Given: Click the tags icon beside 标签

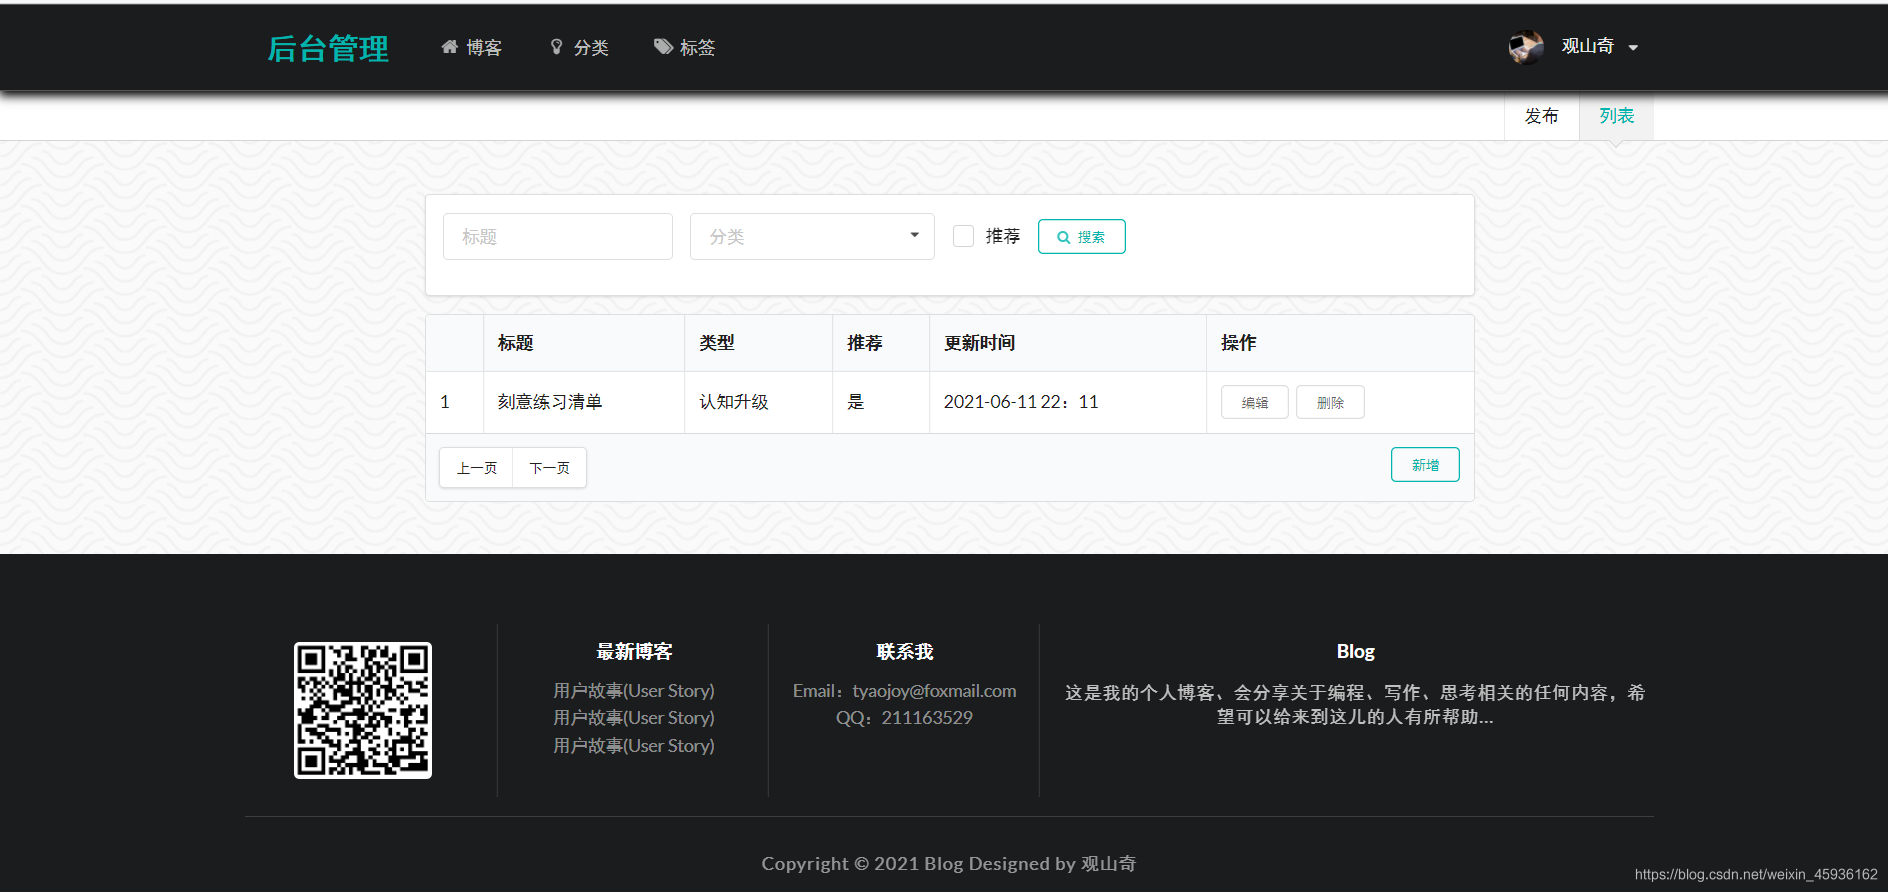Looking at the screenshot, I should pos(663,47).
